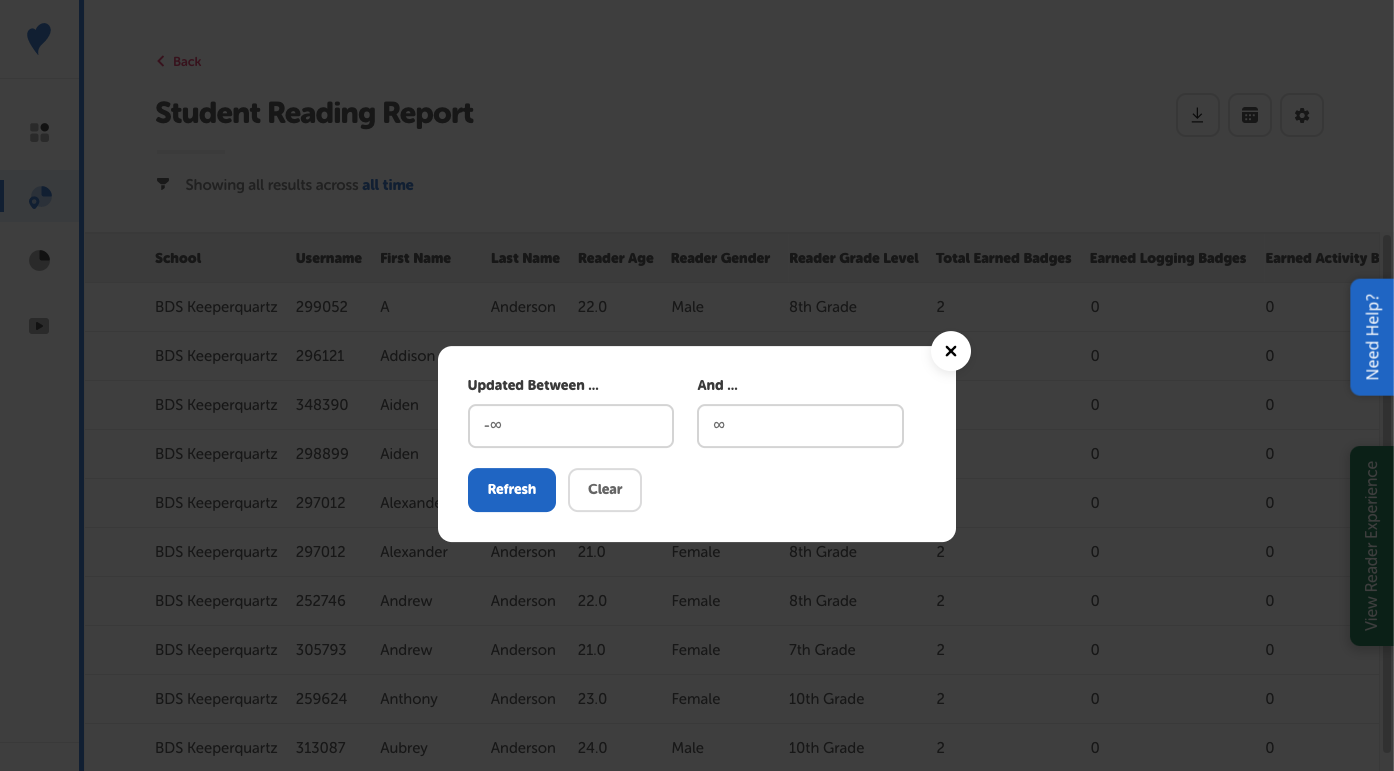Click the filter funnel icon
Image resolution: width=1394 pixels, height=771 pixels.
pos(162,184)
